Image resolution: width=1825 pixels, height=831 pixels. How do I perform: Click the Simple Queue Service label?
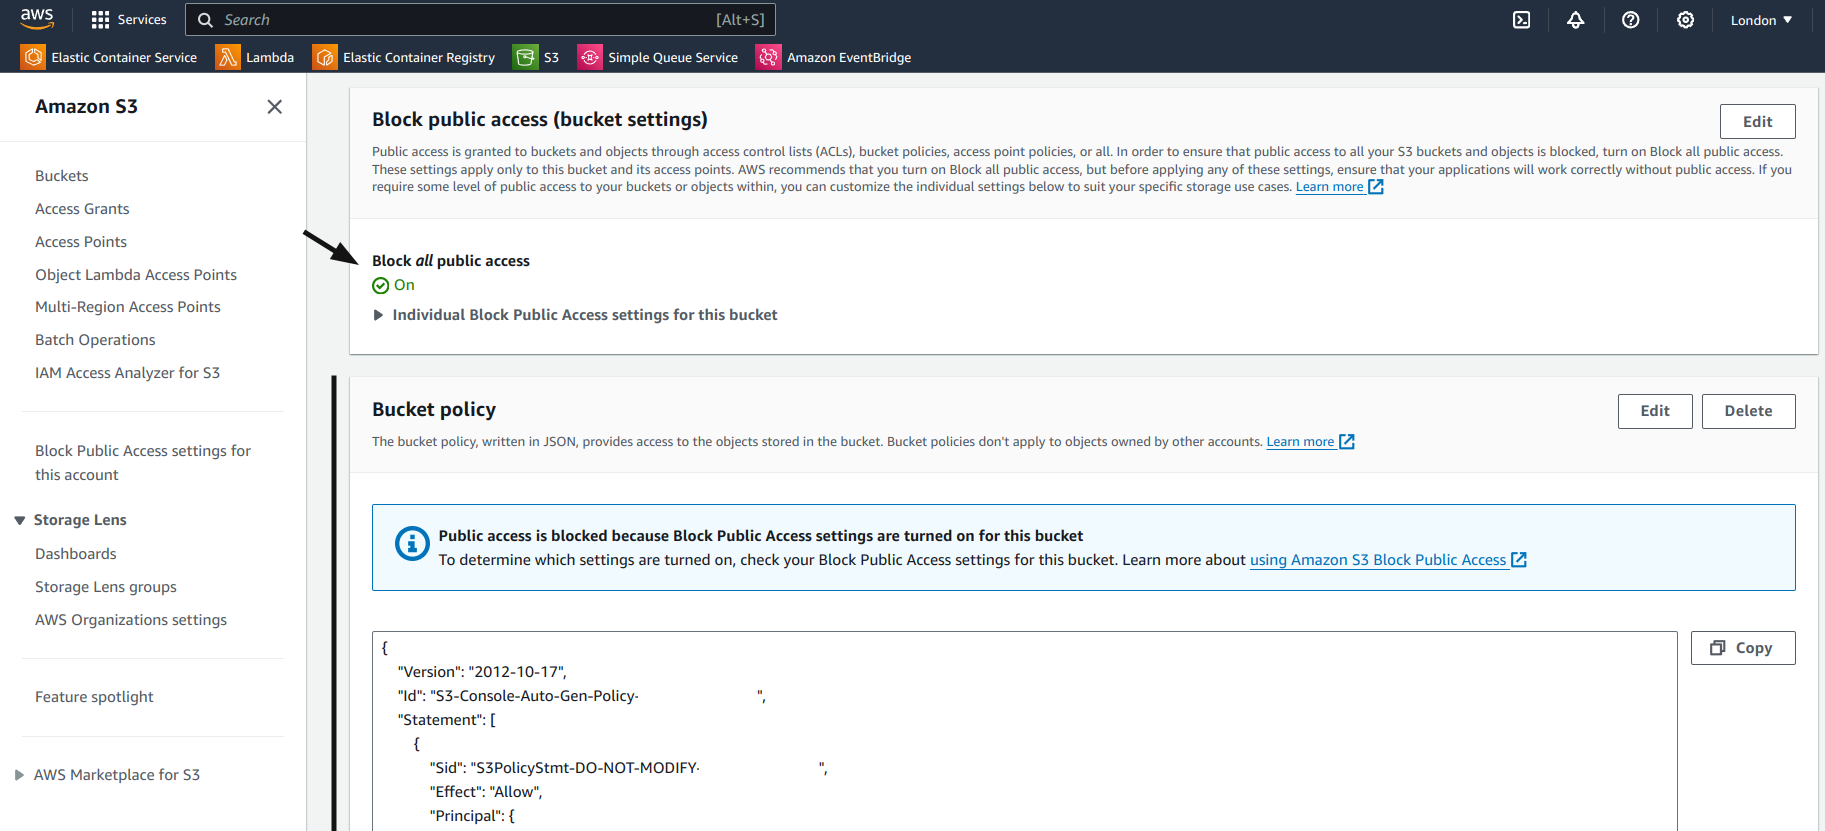[x=673, y=58]
